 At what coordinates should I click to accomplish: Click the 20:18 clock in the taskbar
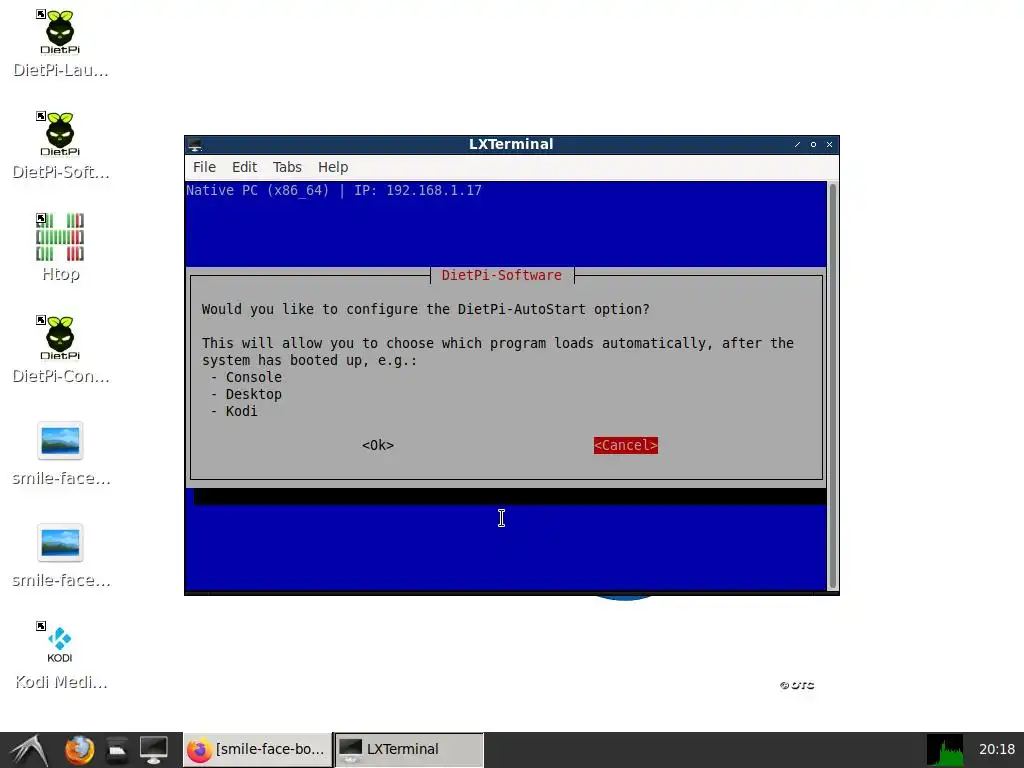997,750
